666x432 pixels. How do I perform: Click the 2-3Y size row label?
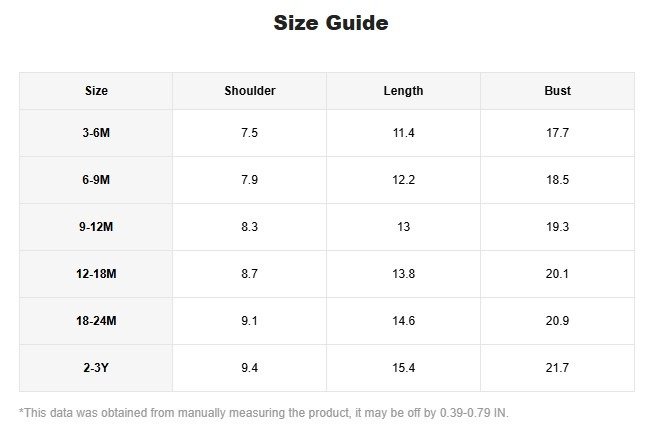point(96,368)
